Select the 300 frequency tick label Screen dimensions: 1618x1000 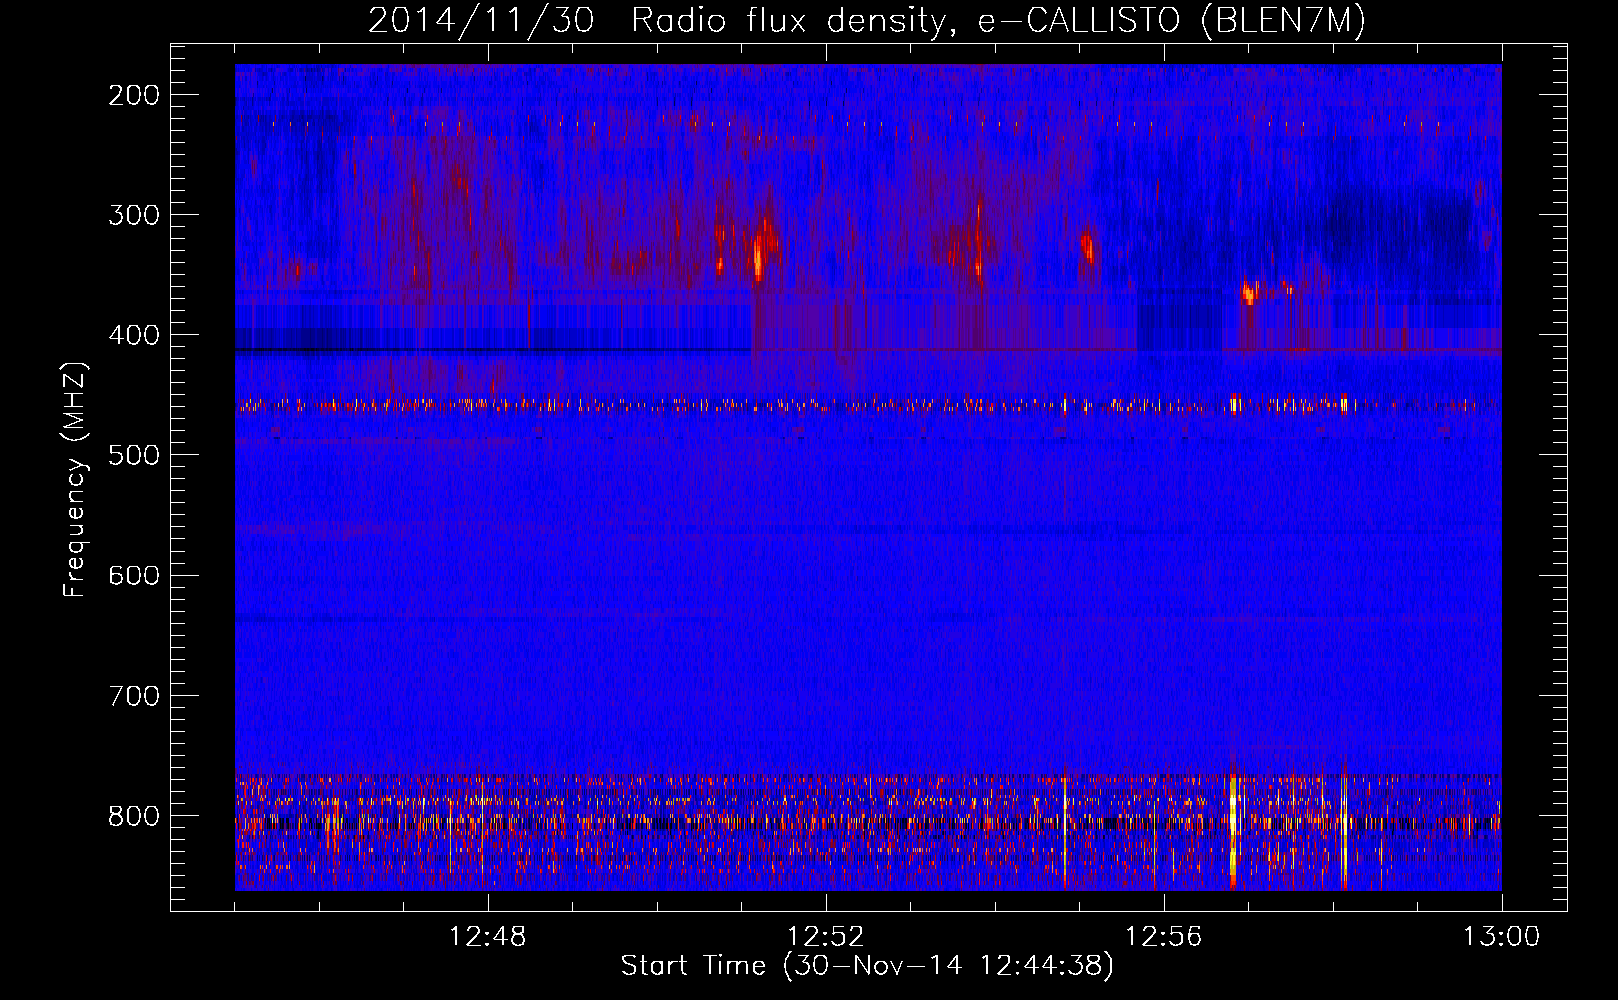[x=134, y=215]
